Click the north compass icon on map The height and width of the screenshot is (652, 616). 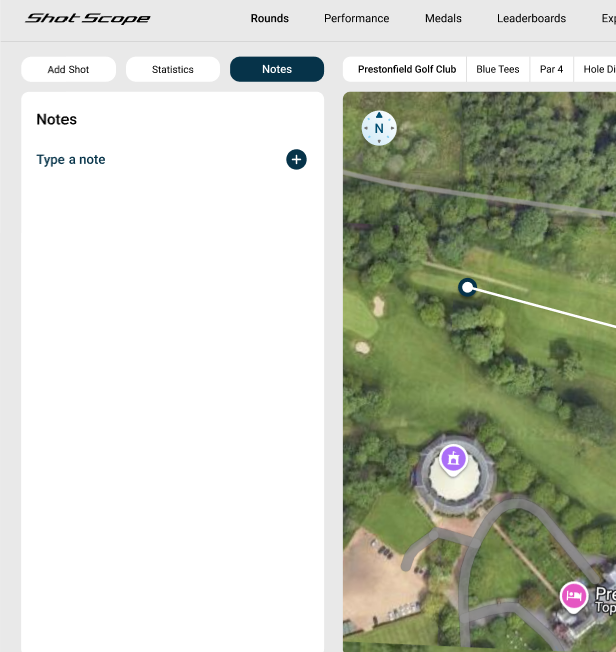coord(379,128)
